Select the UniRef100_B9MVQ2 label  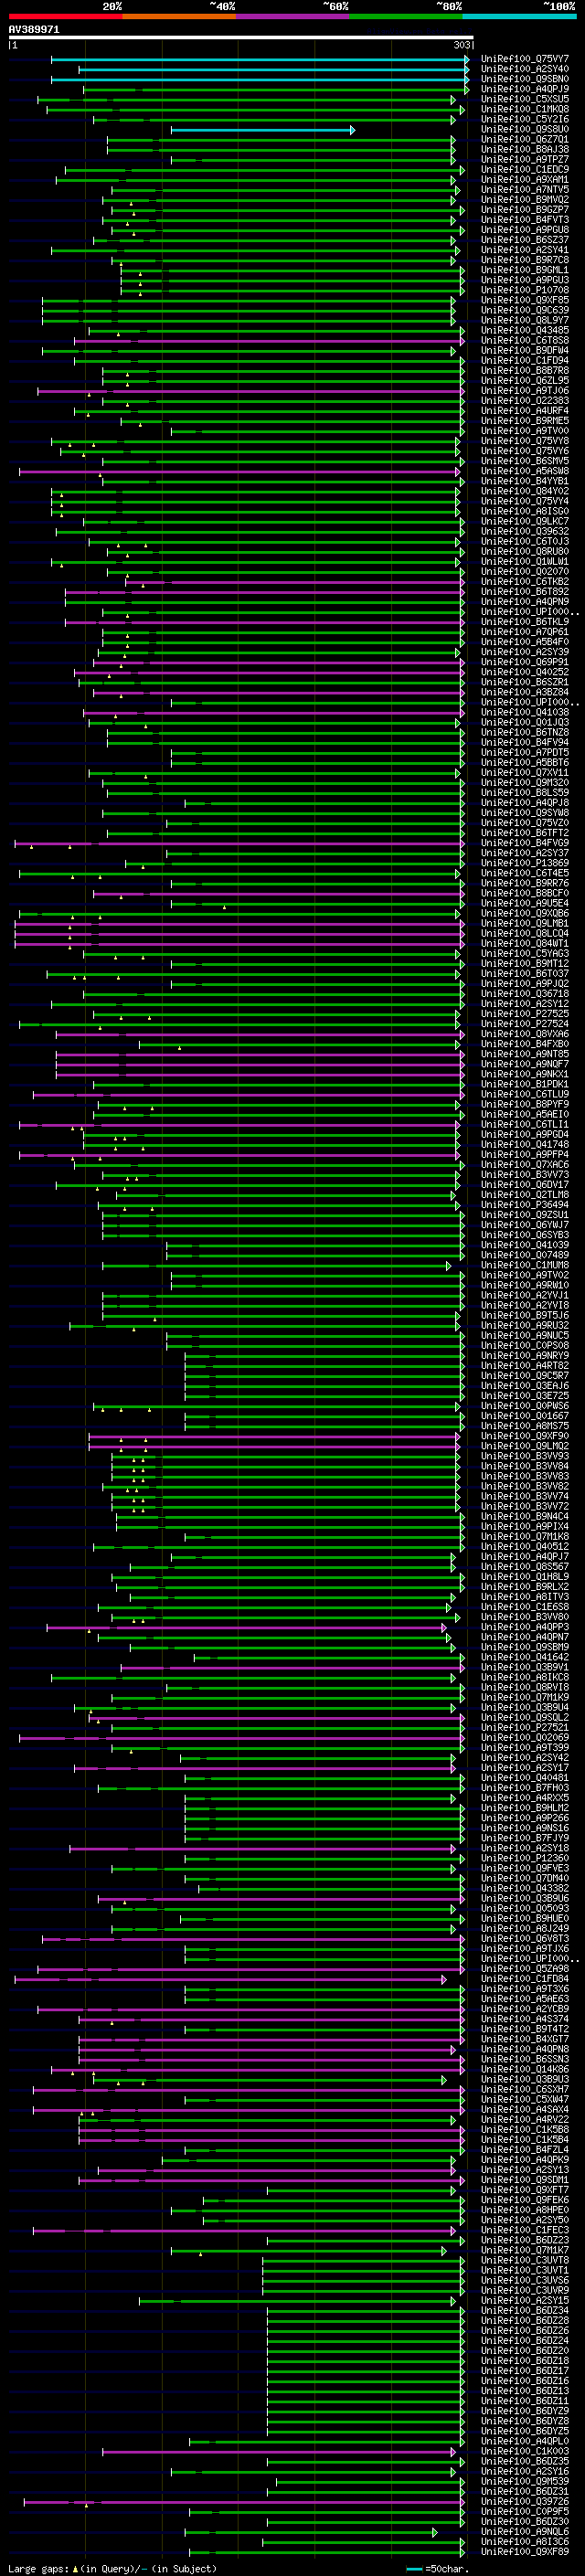tap(524, 199)
